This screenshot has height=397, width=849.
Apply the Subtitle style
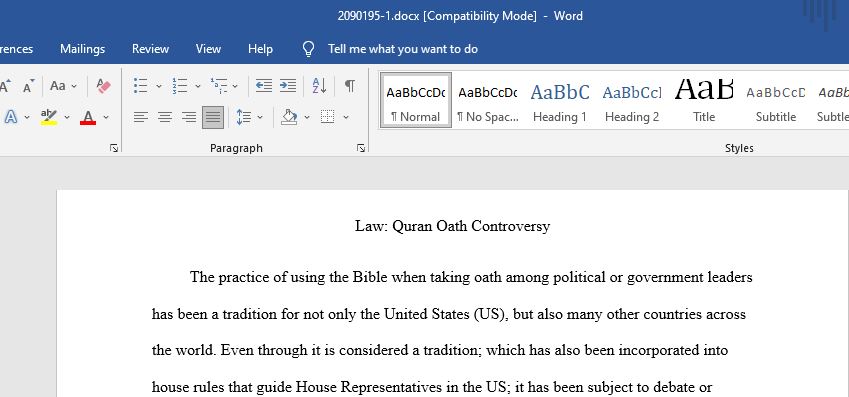point(776,101)
